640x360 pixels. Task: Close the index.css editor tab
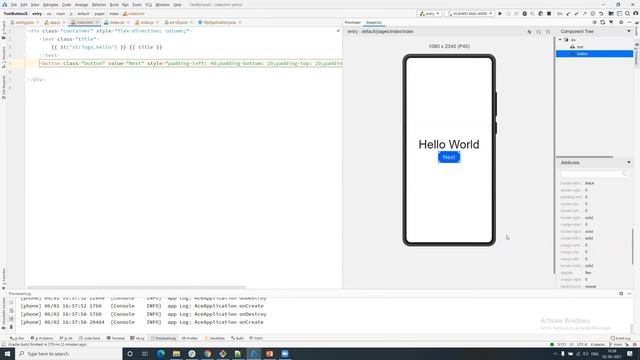coord(128,22)
